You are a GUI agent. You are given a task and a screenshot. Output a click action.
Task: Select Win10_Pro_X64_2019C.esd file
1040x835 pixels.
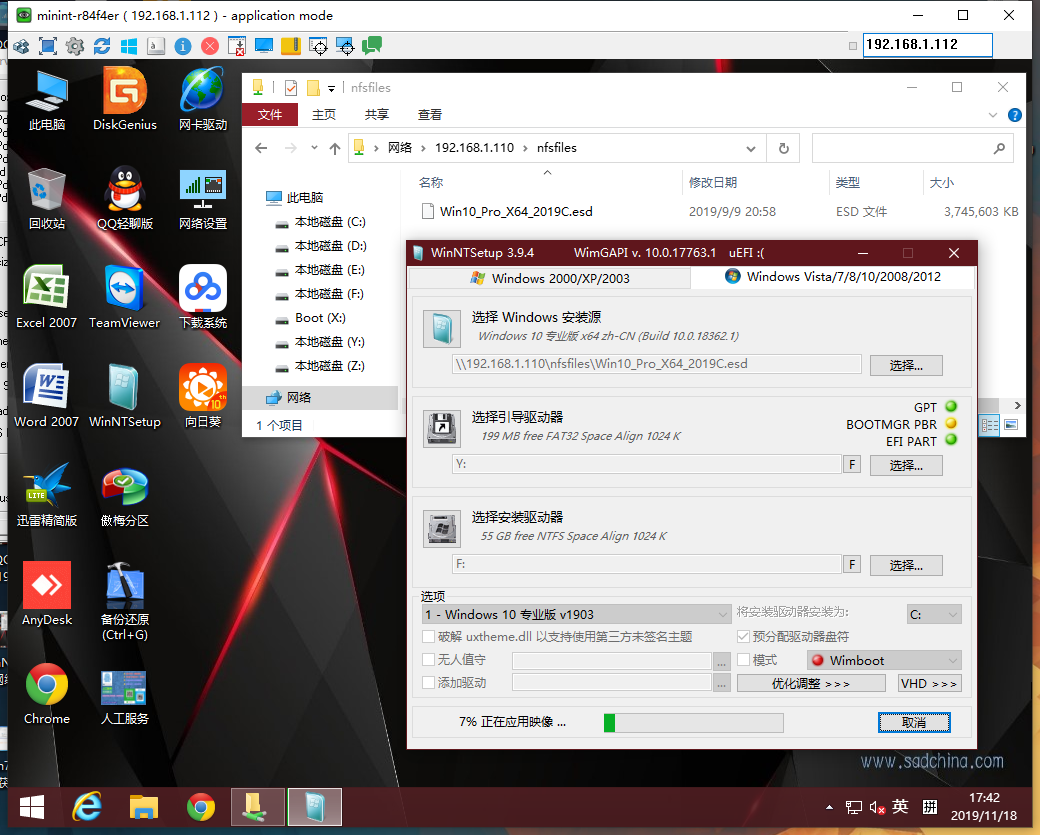(x=516, y=212)
